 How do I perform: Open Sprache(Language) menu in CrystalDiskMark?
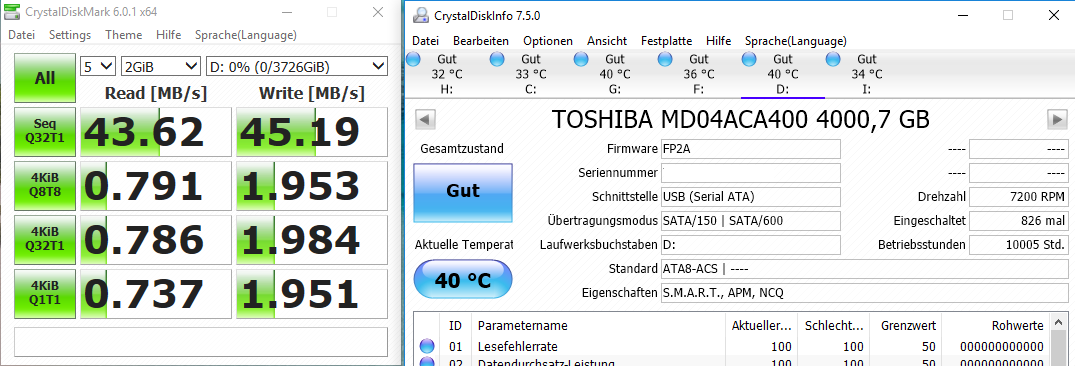click(246, 35)
